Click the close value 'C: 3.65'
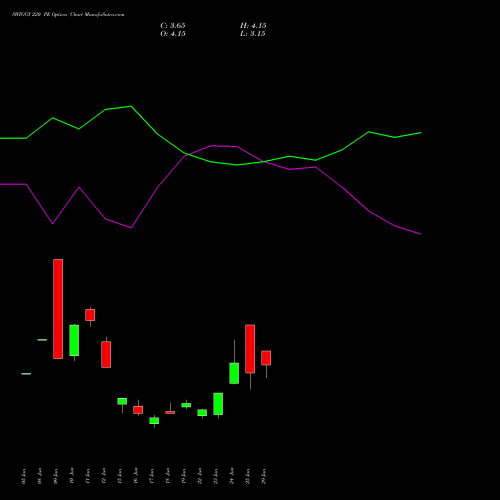 point(173,26)
